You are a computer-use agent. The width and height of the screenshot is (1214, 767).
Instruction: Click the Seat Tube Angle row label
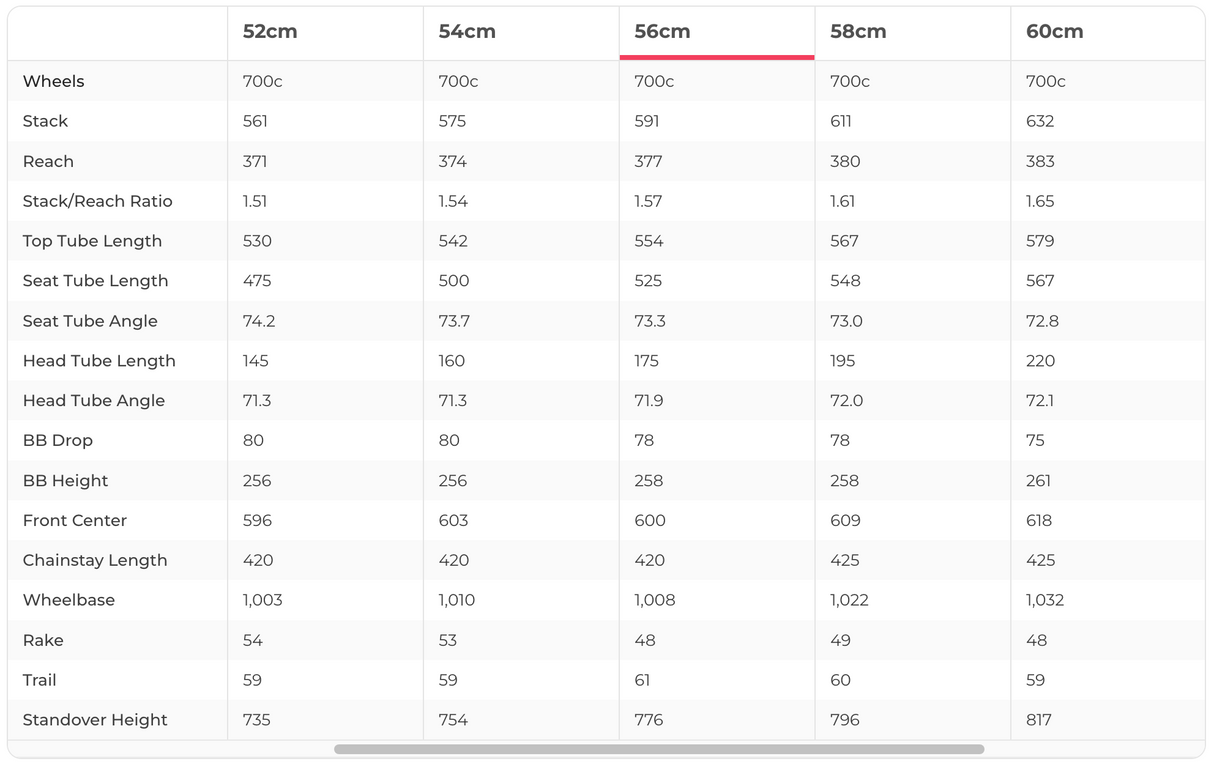(90, 321)
